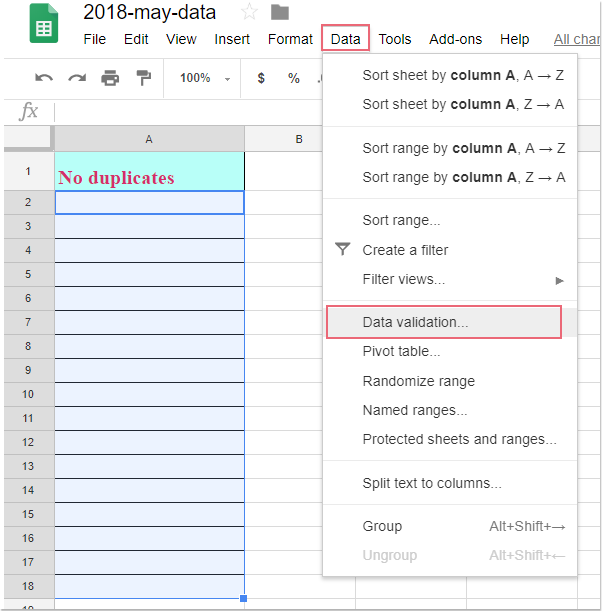Select Split text to columns...
Image resolution: width=602 pixels, height=611 pixels.
click(450, 483)
